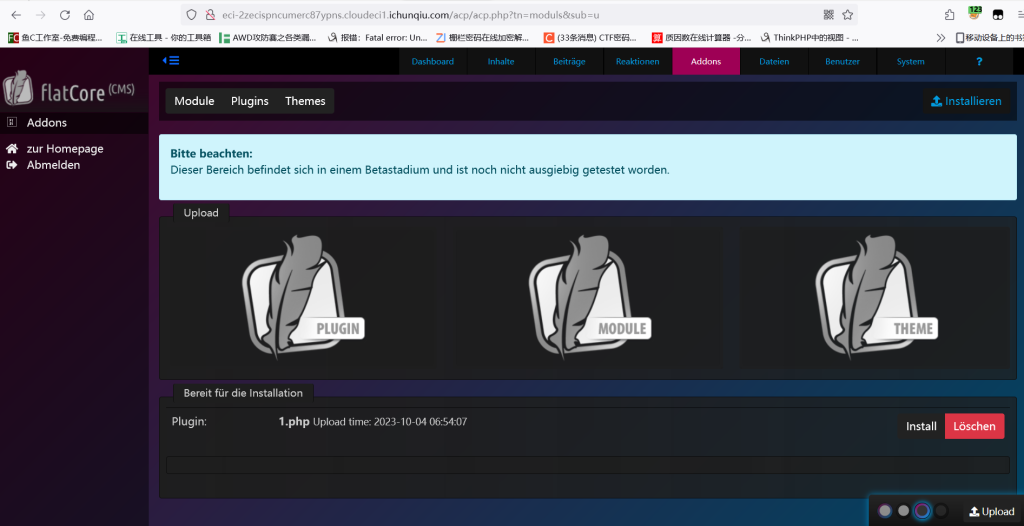Select the highlighted third theme circle
The height and width of the screenshot is (526, 1024).
[x=922, y=511]
